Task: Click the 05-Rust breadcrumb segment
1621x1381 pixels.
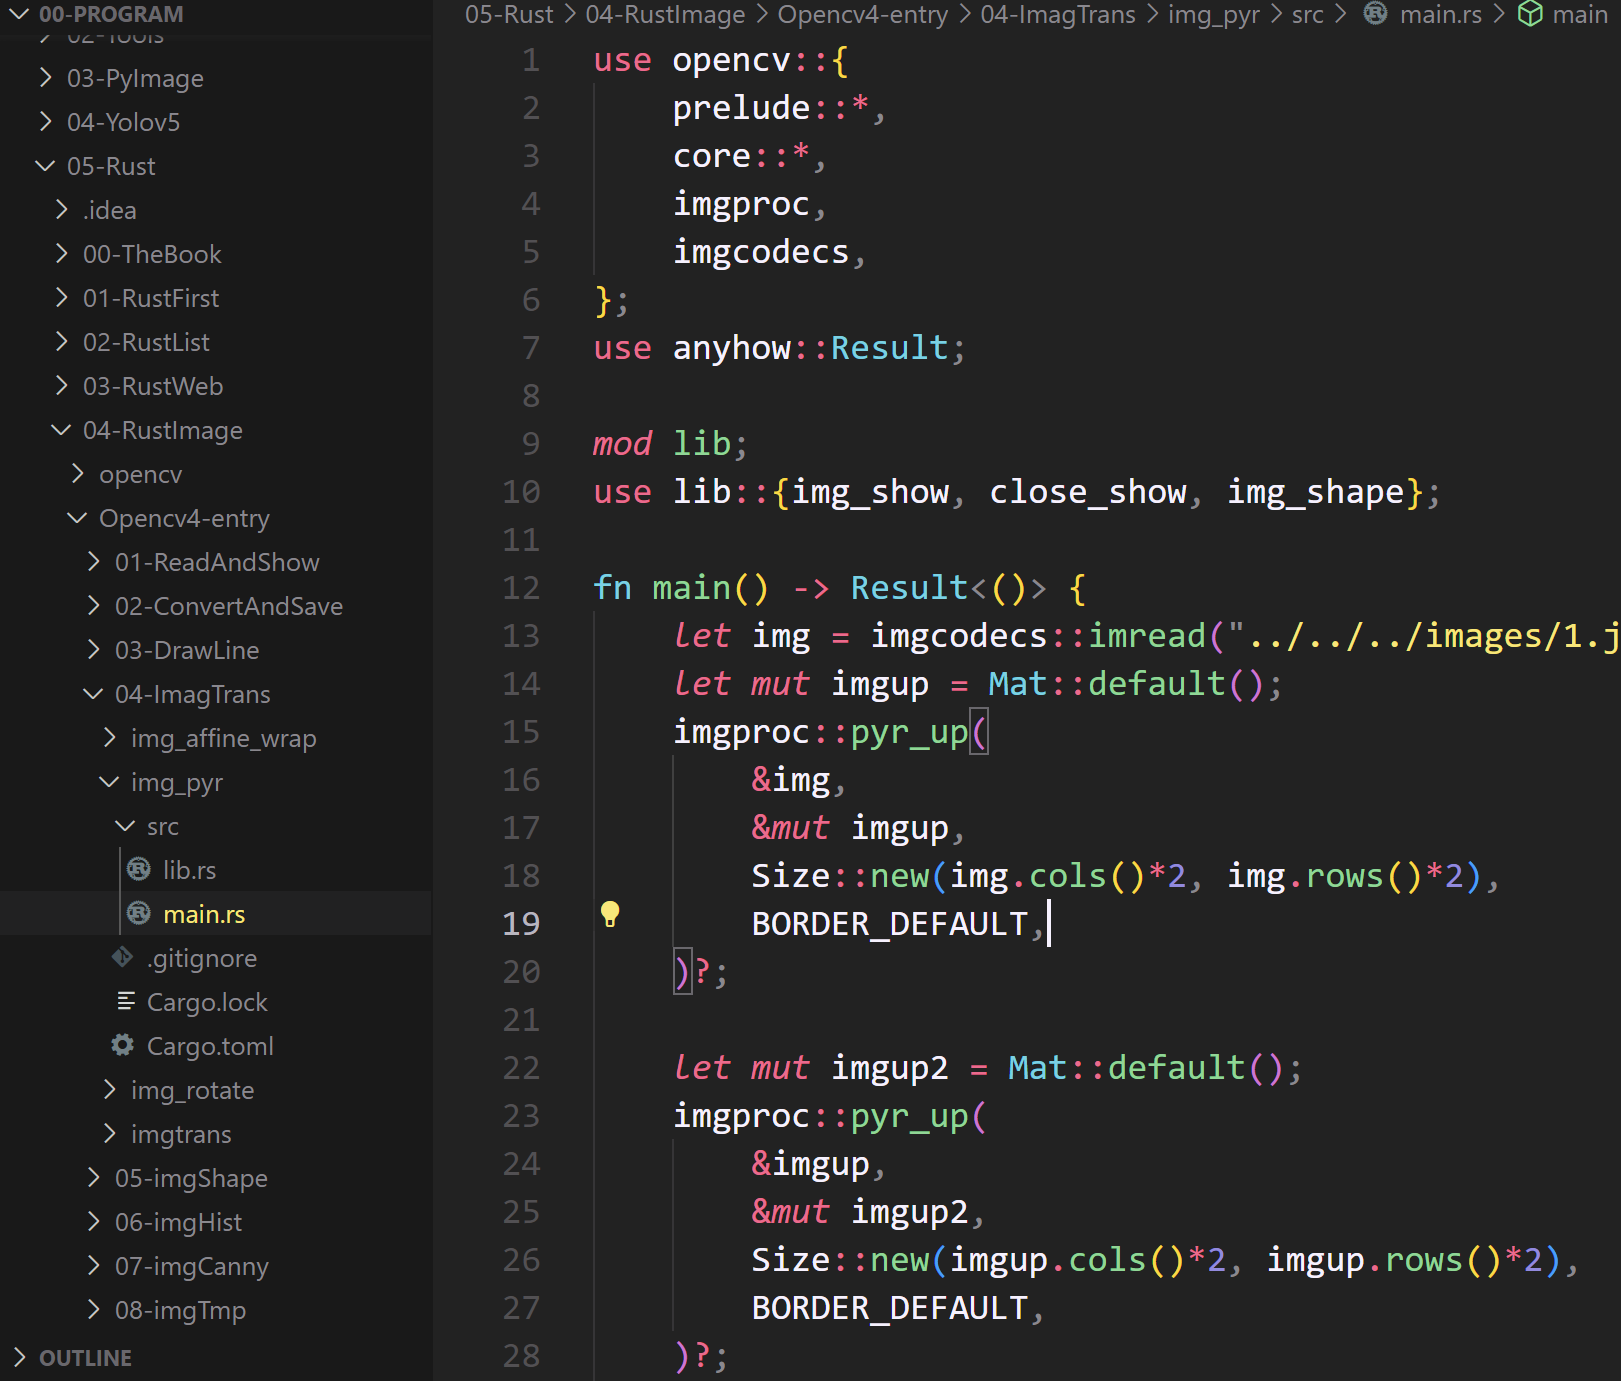Action: (x=509, y=14)
